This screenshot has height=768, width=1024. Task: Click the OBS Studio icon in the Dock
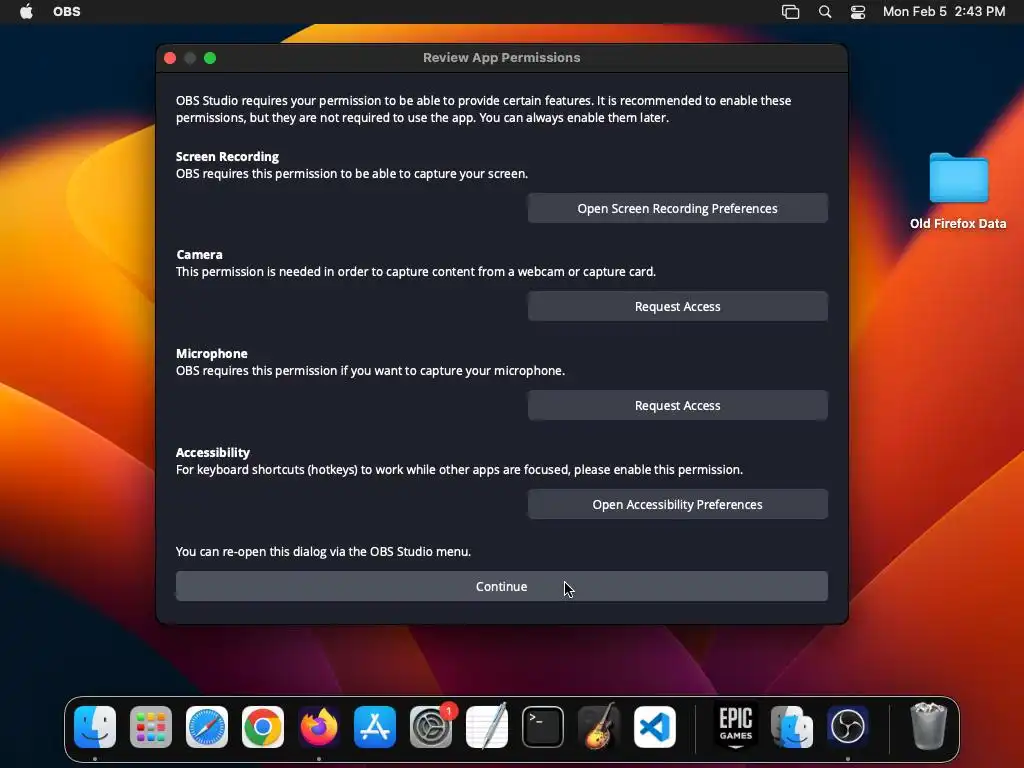848,727
